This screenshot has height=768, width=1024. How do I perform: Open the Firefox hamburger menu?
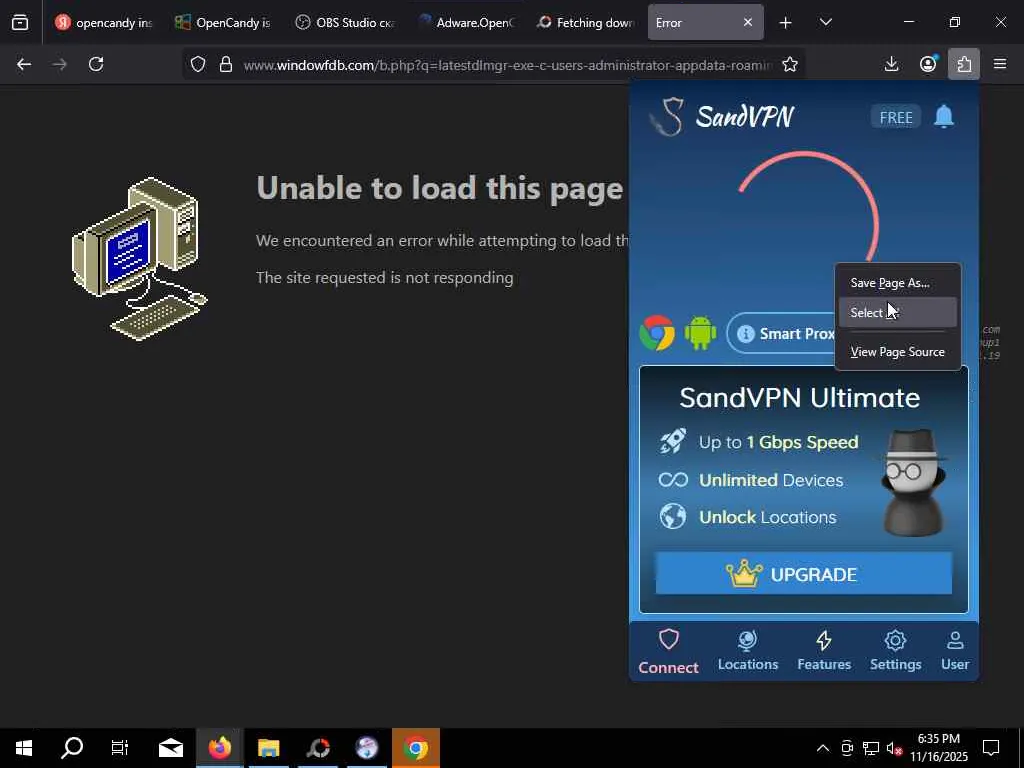[1000, 64]
